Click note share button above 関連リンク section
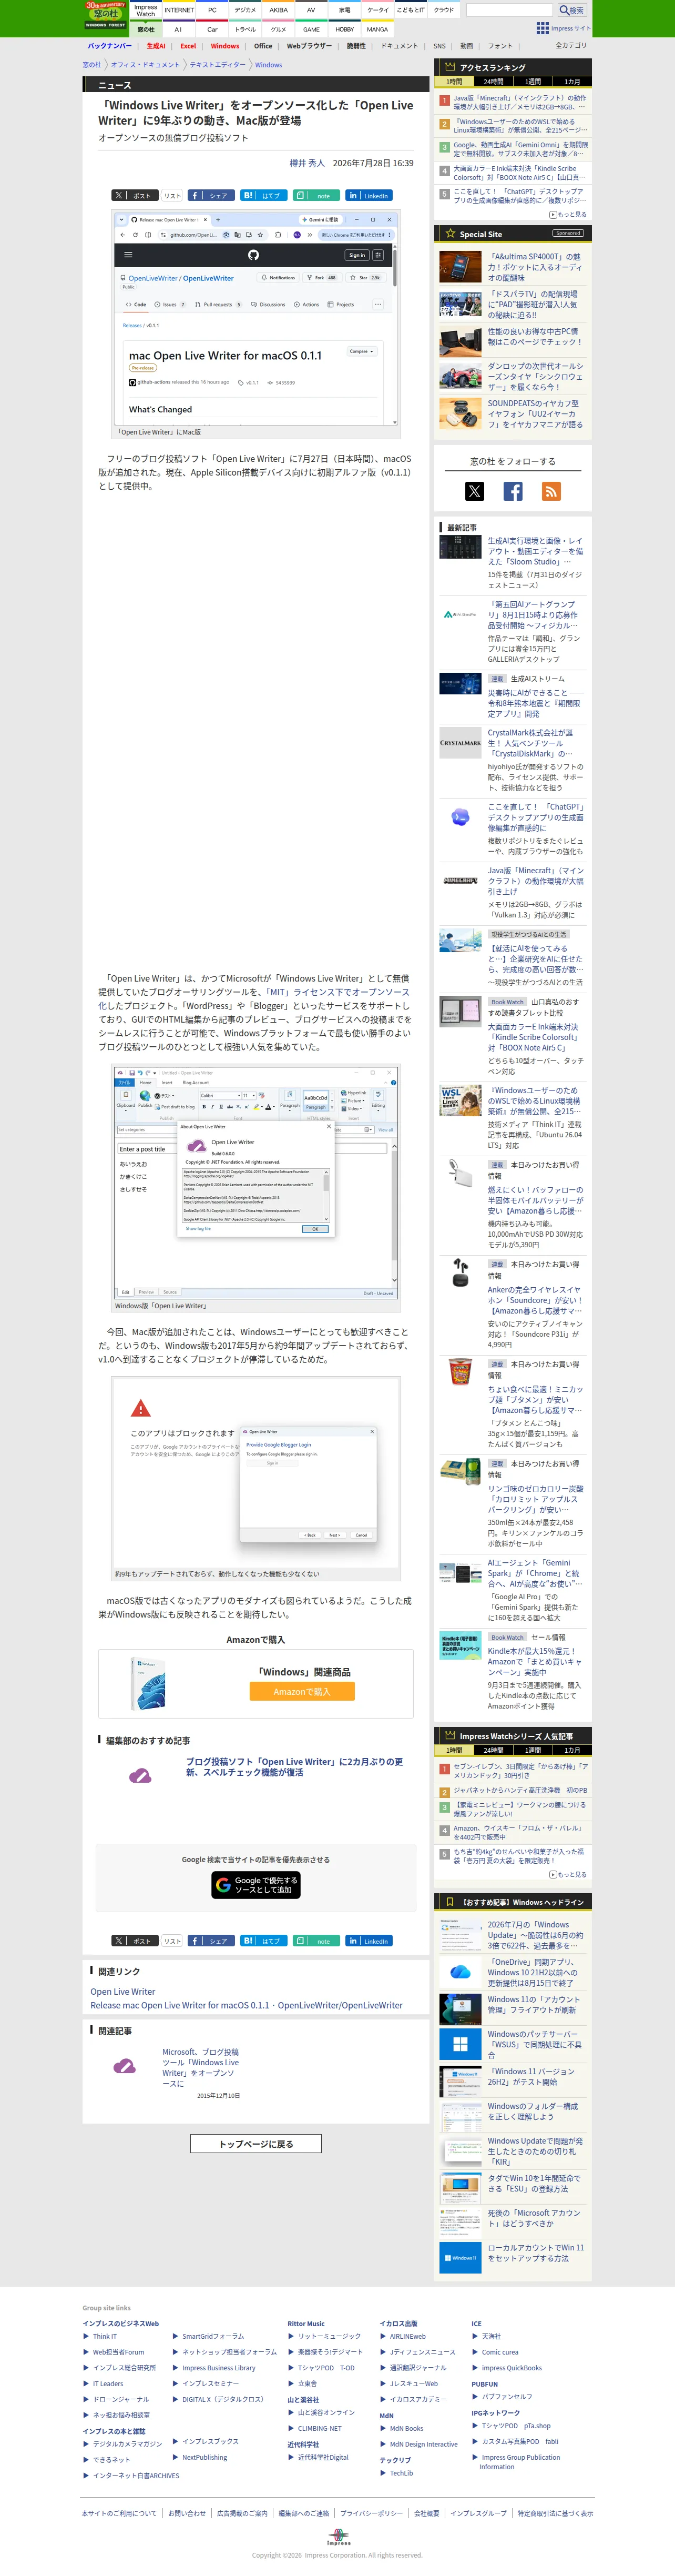675x2576 pixels. coord(315,1940)
